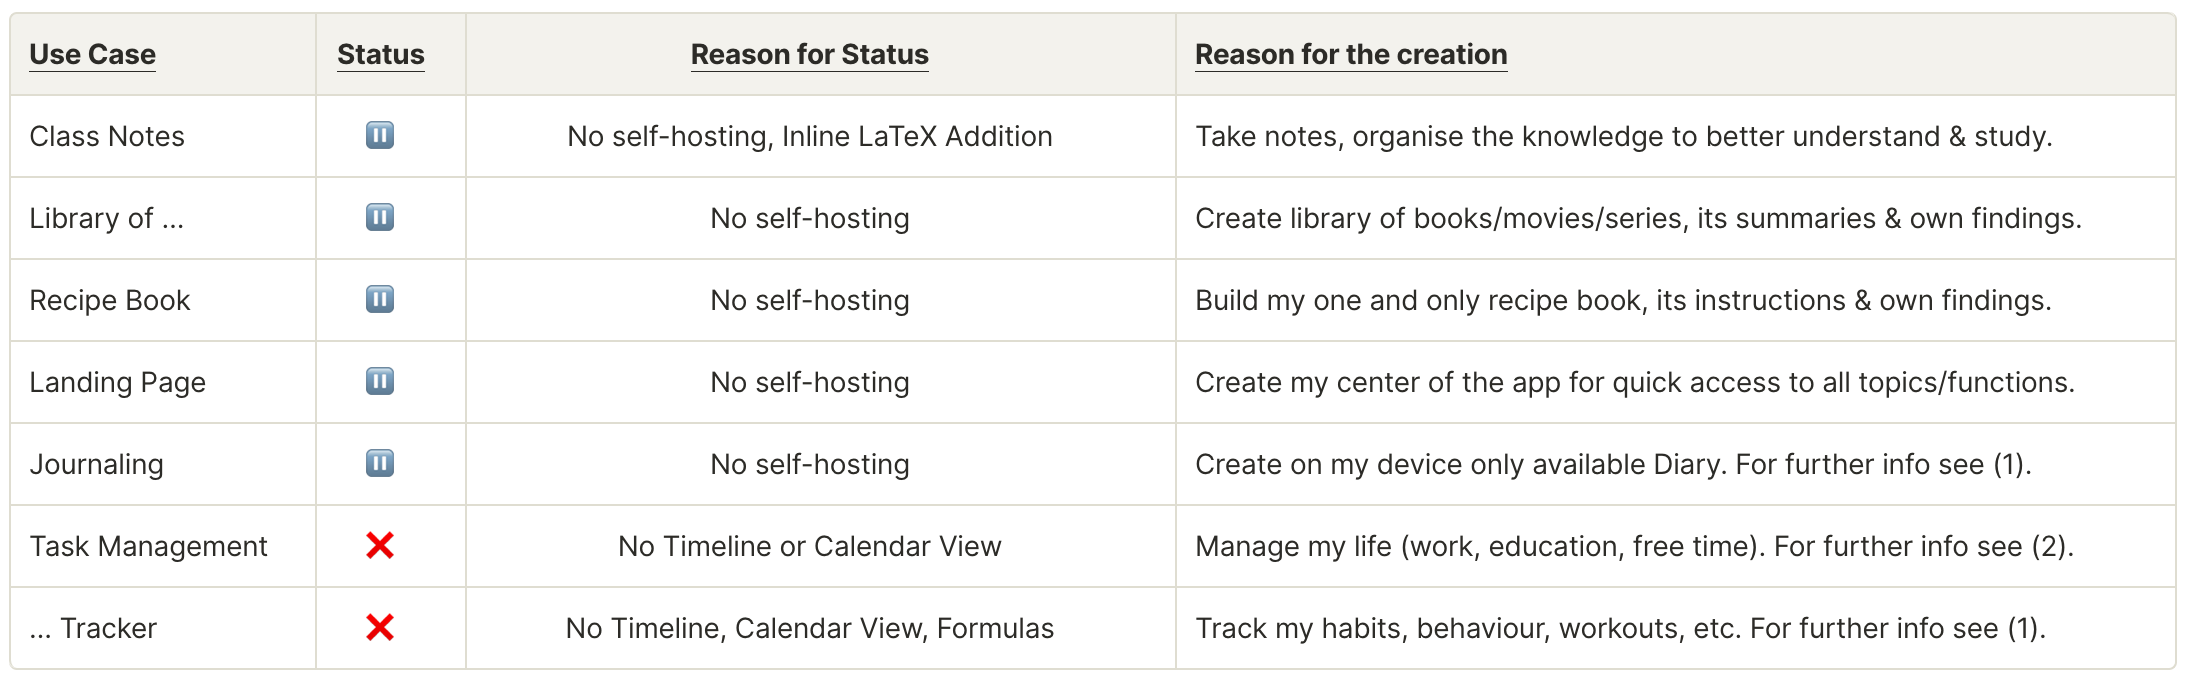Click the Landing Page pause status icon

(x=380, y=381)
